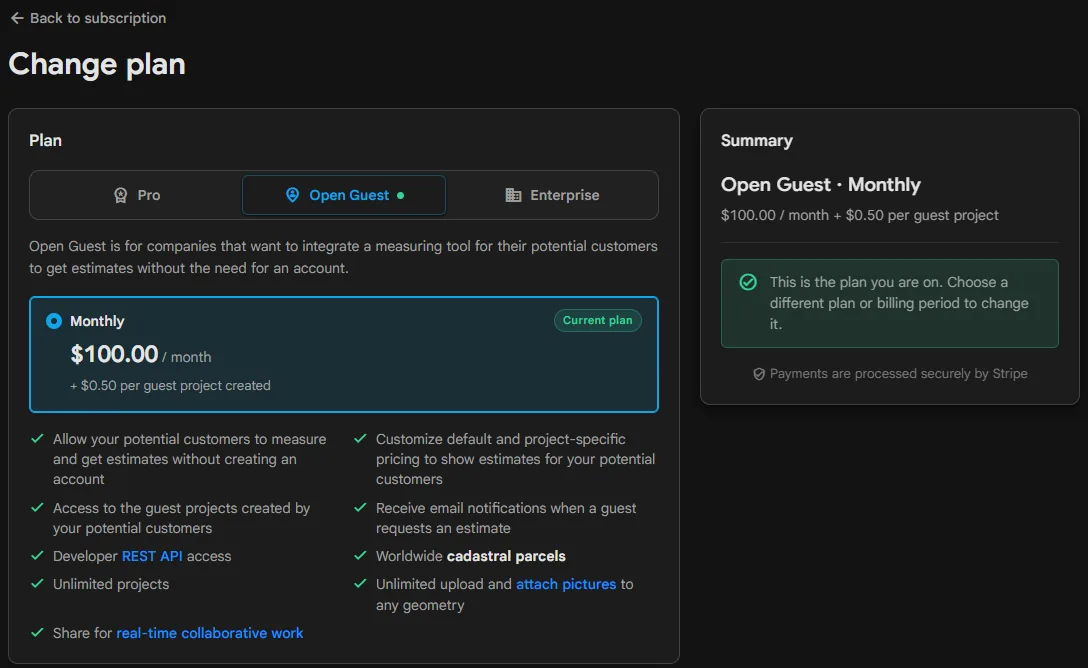Image resolution: width=1088 pixels, height=668 pixels.
Task: Switch to the Pro plan tab
Action: coord(137,195)
